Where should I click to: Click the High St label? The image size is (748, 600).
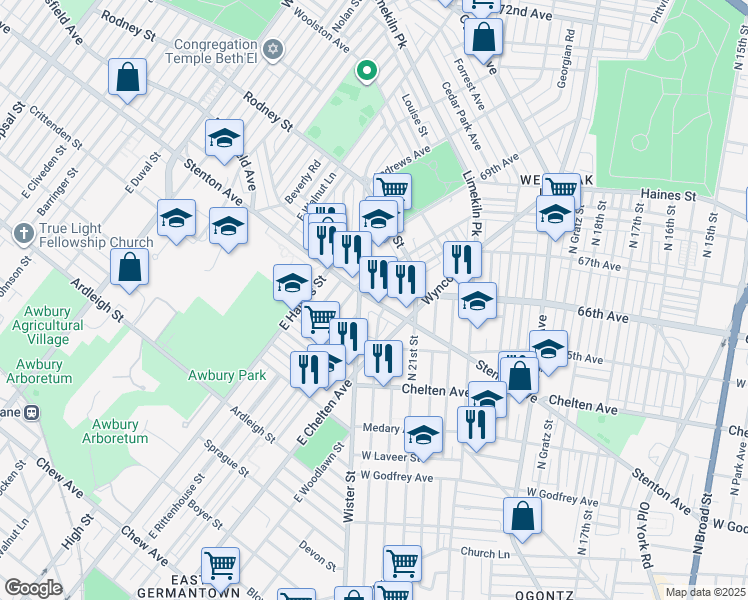[x=78, y=531]
